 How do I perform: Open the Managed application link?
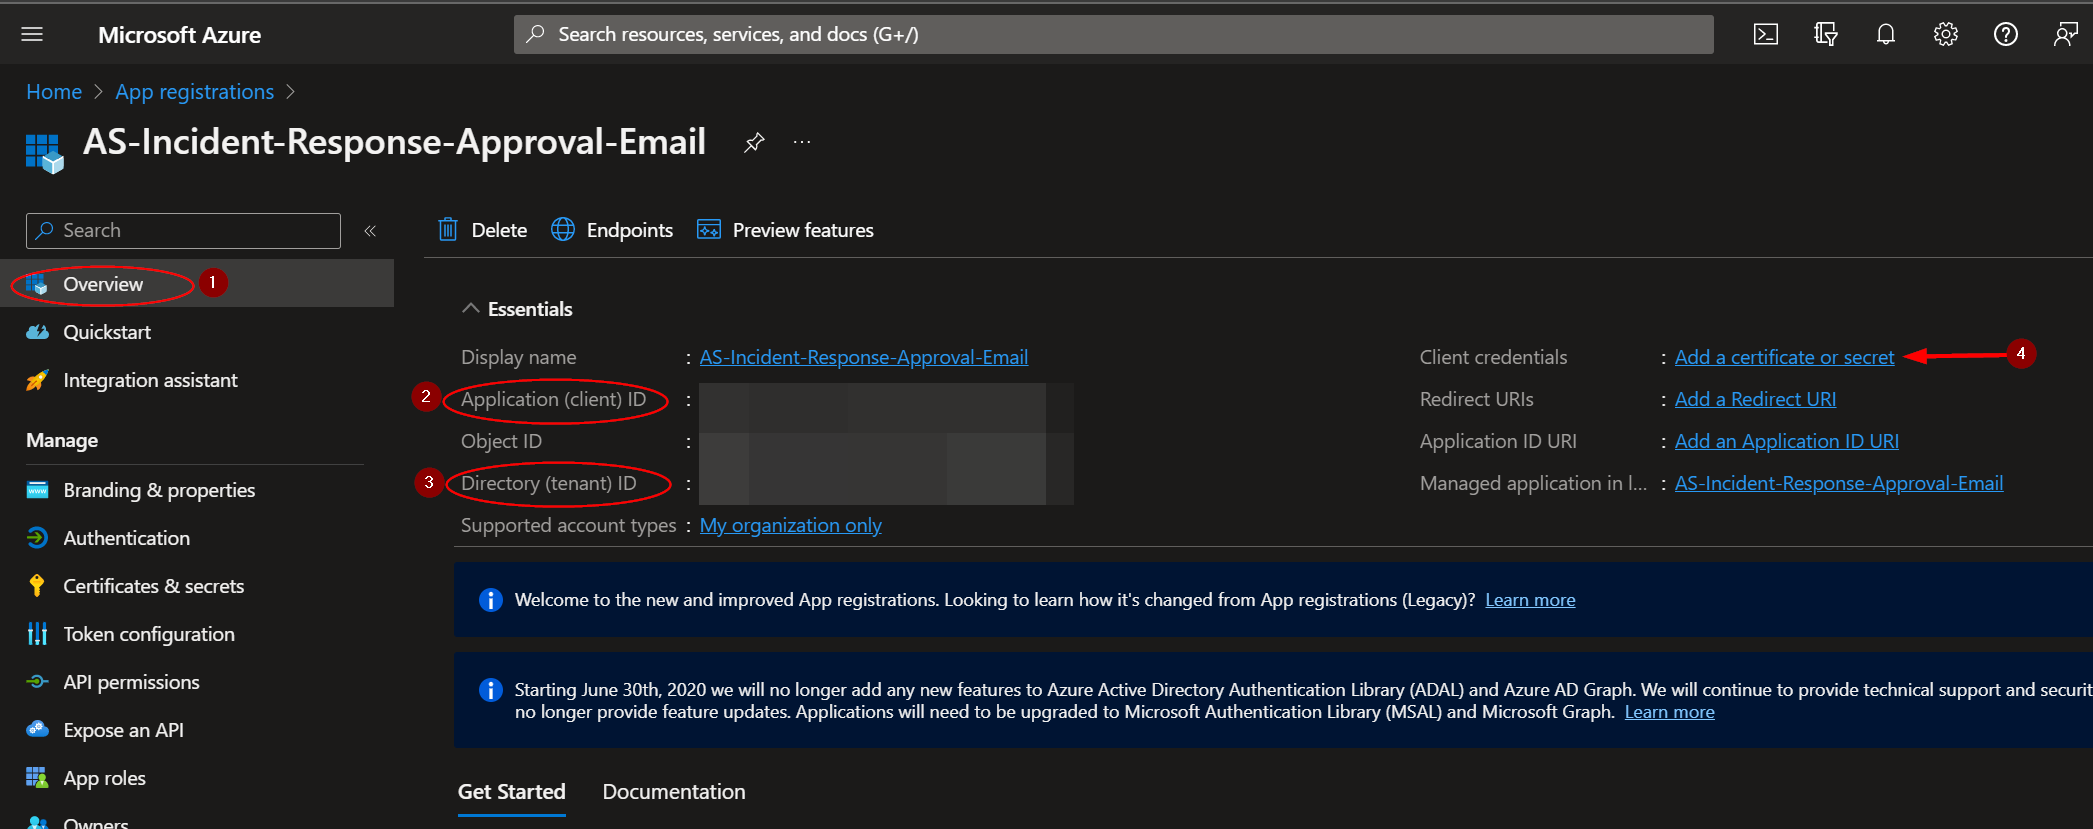(x=1838, y=483)
